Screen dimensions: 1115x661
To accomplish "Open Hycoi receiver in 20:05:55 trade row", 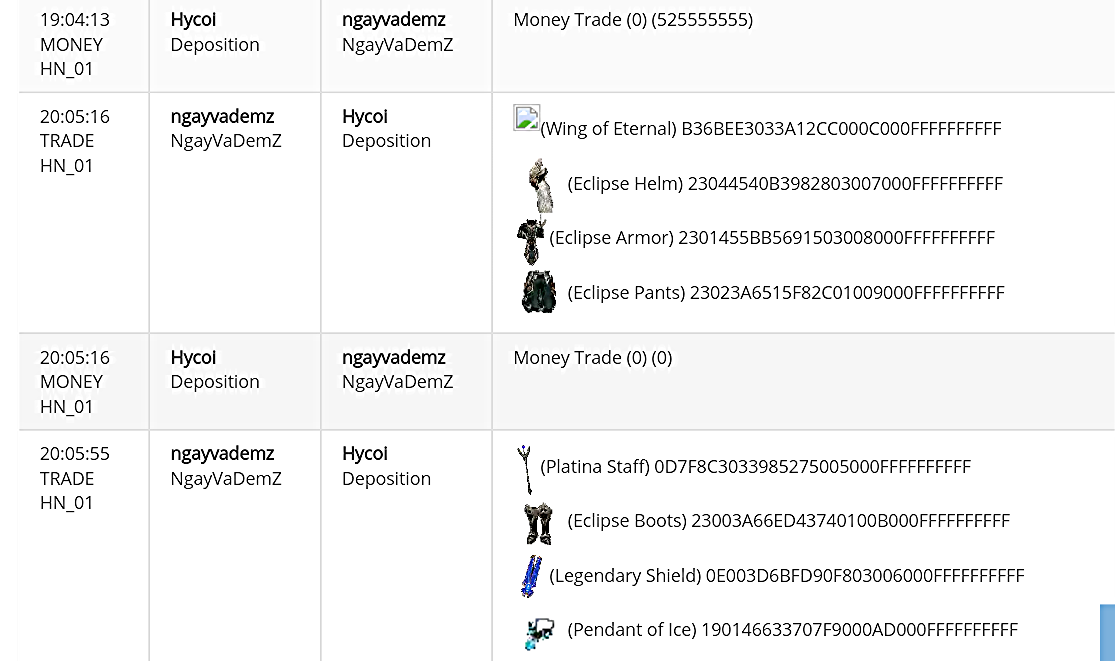I will [x=365, y=453].
